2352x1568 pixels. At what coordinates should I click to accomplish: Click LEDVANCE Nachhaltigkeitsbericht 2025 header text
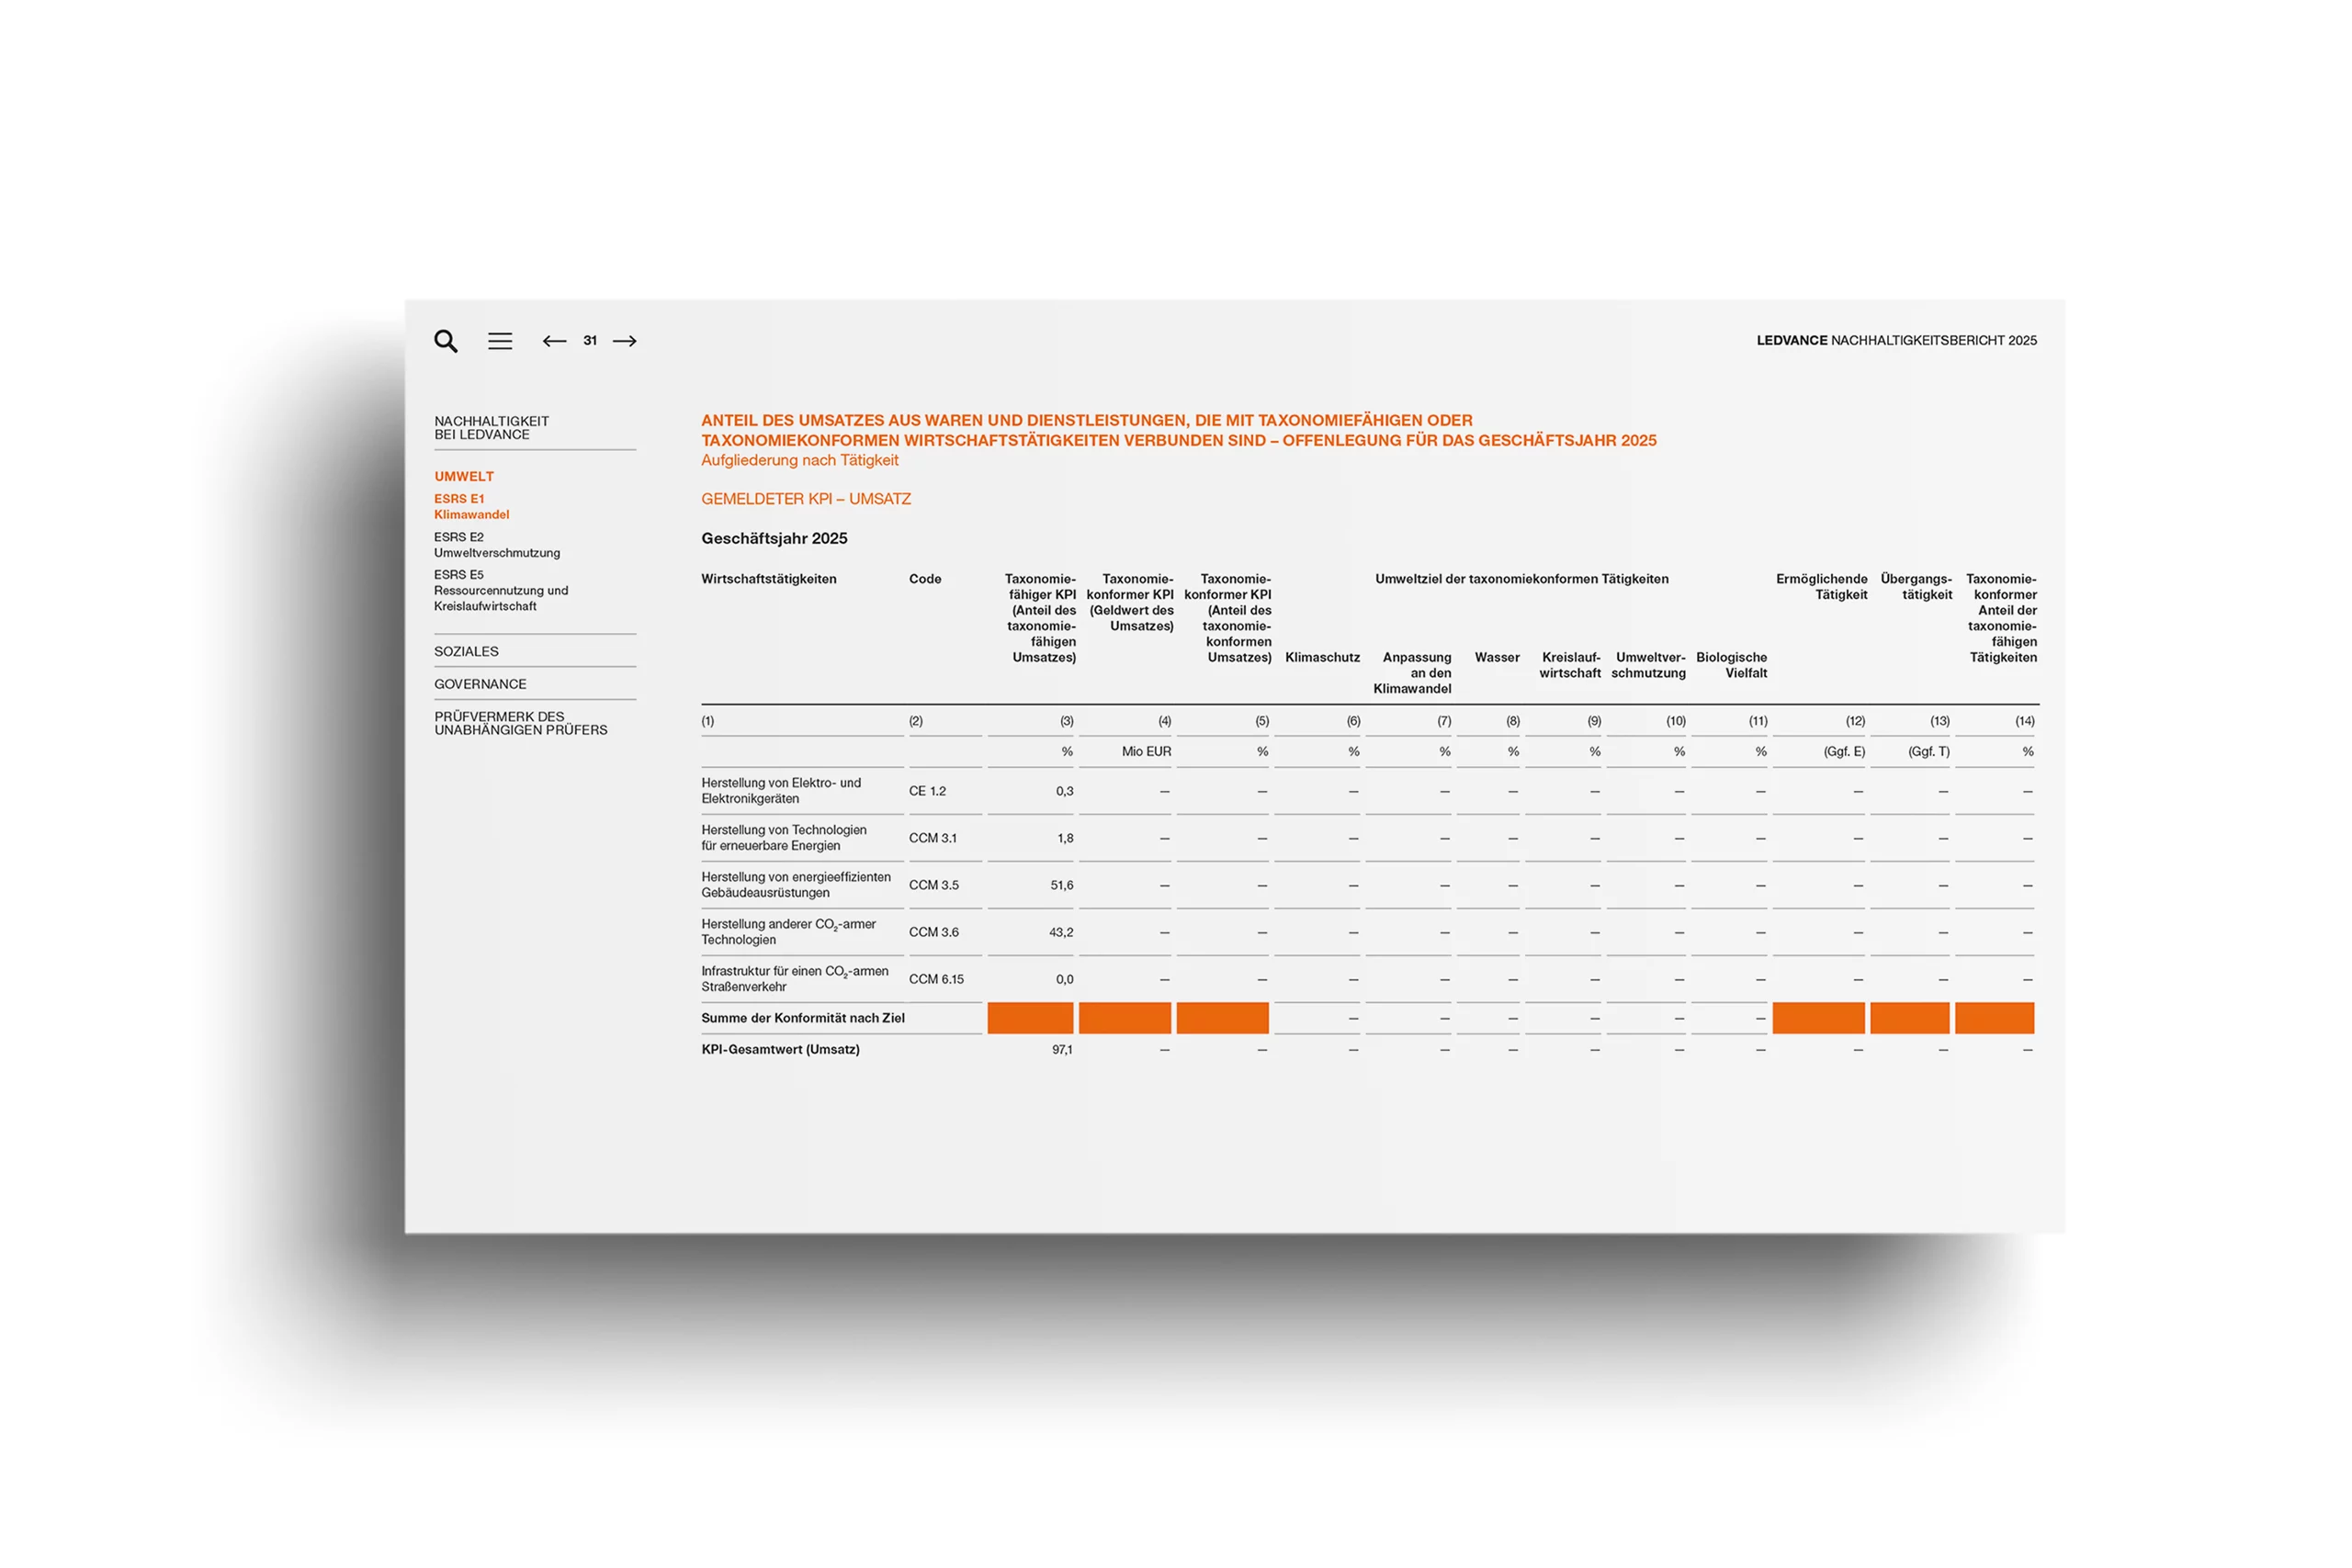click(1896, 341)
